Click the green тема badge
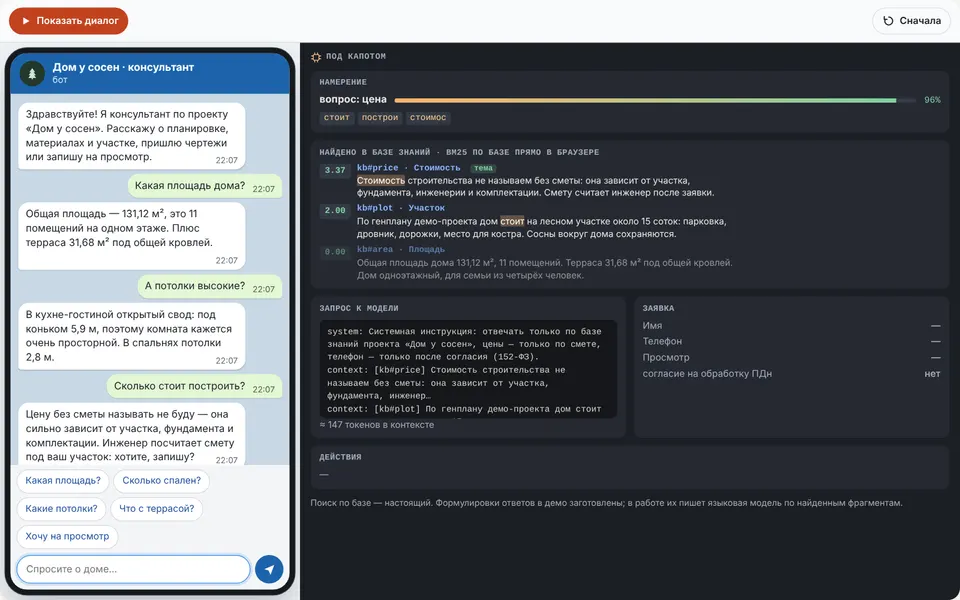This screenshot has height=600, width=960. click(483, 168)
